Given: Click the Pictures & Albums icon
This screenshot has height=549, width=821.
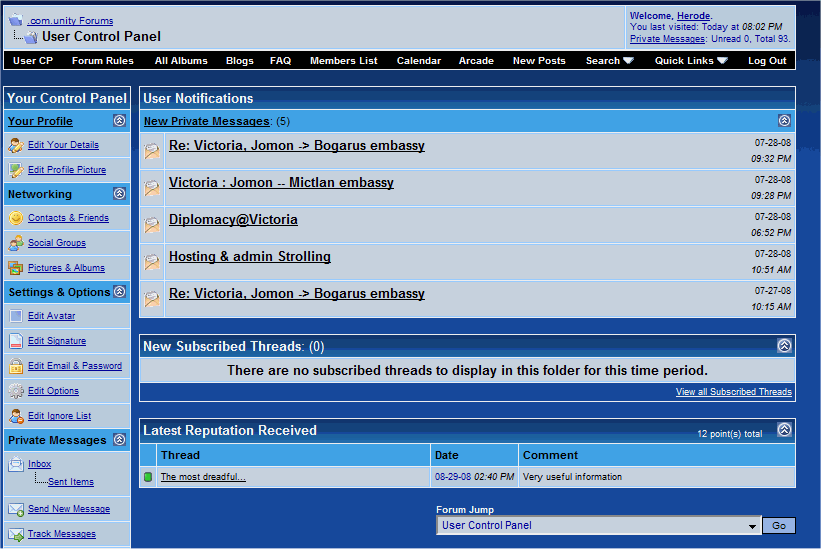Looking at the screenshot, I should pos(16,268).
